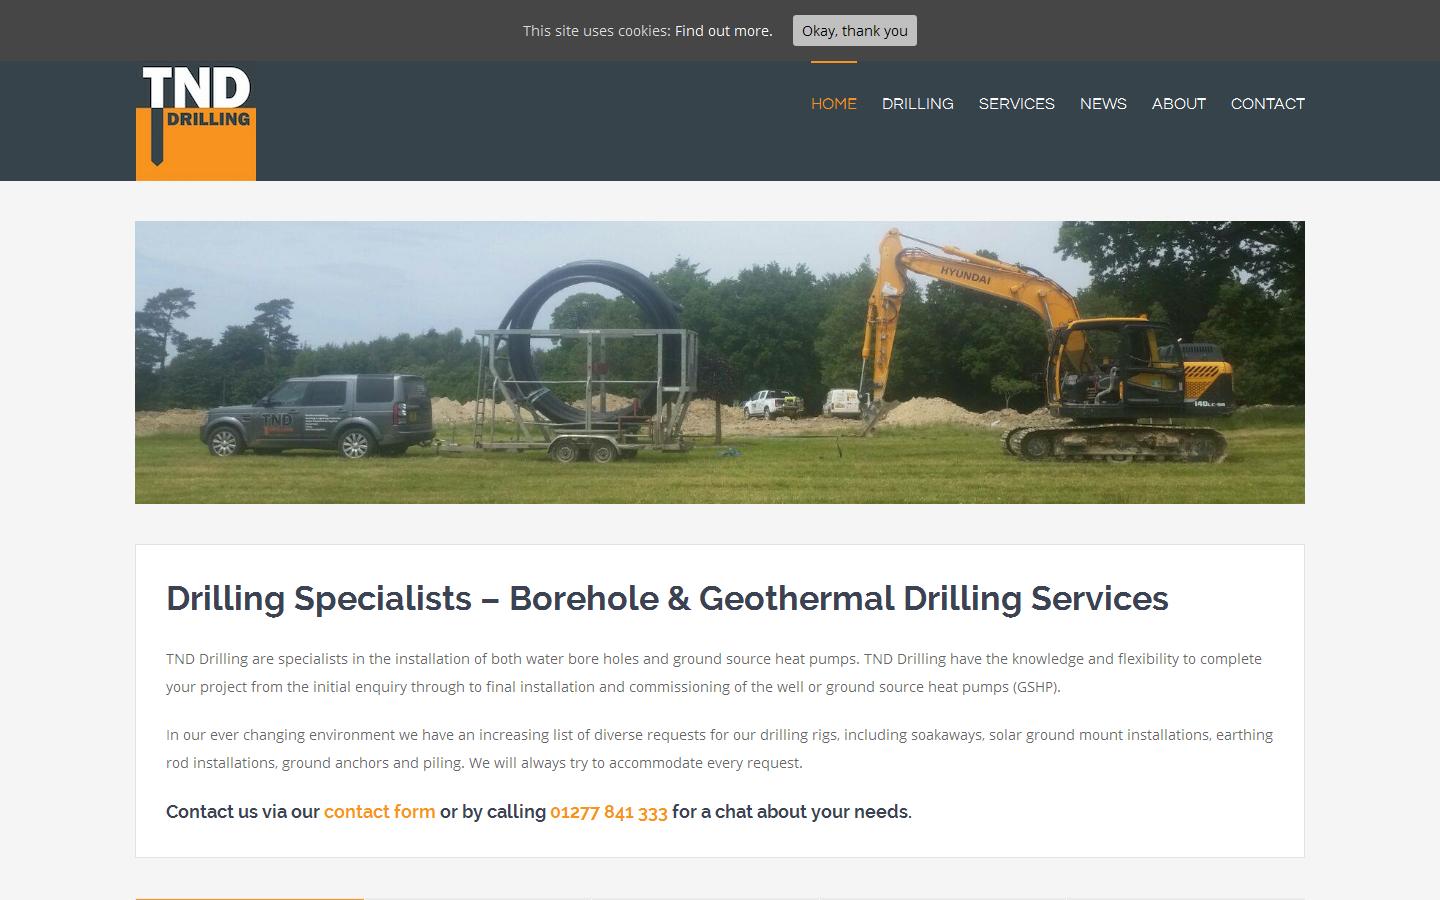Click the This site uses cookies text
This screenshot has height=900, width=1440.
point(597,31)
